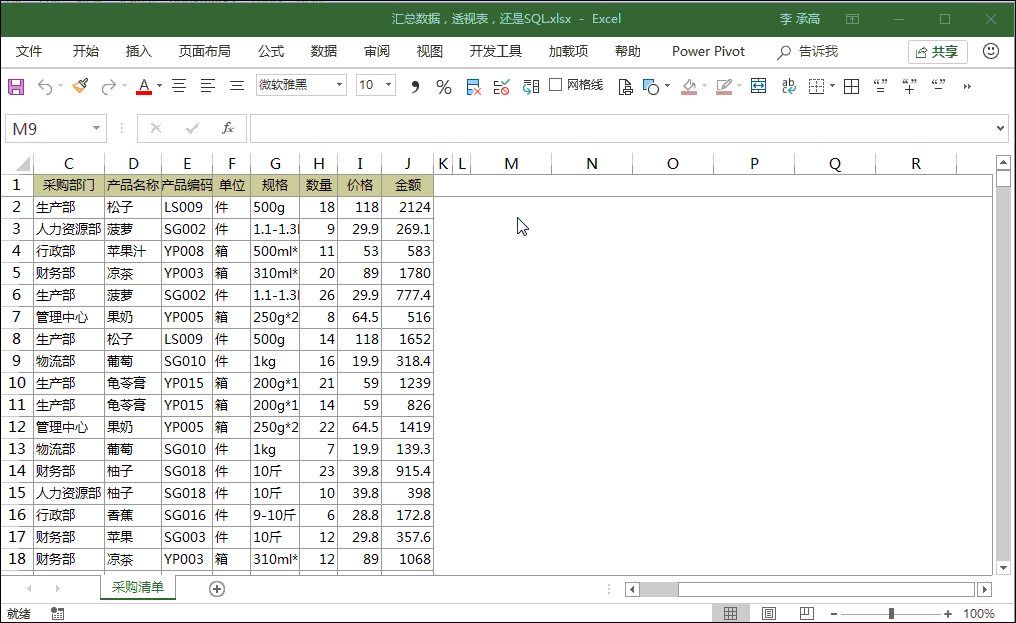Click the highlighter pen color icon

point(724,87)
